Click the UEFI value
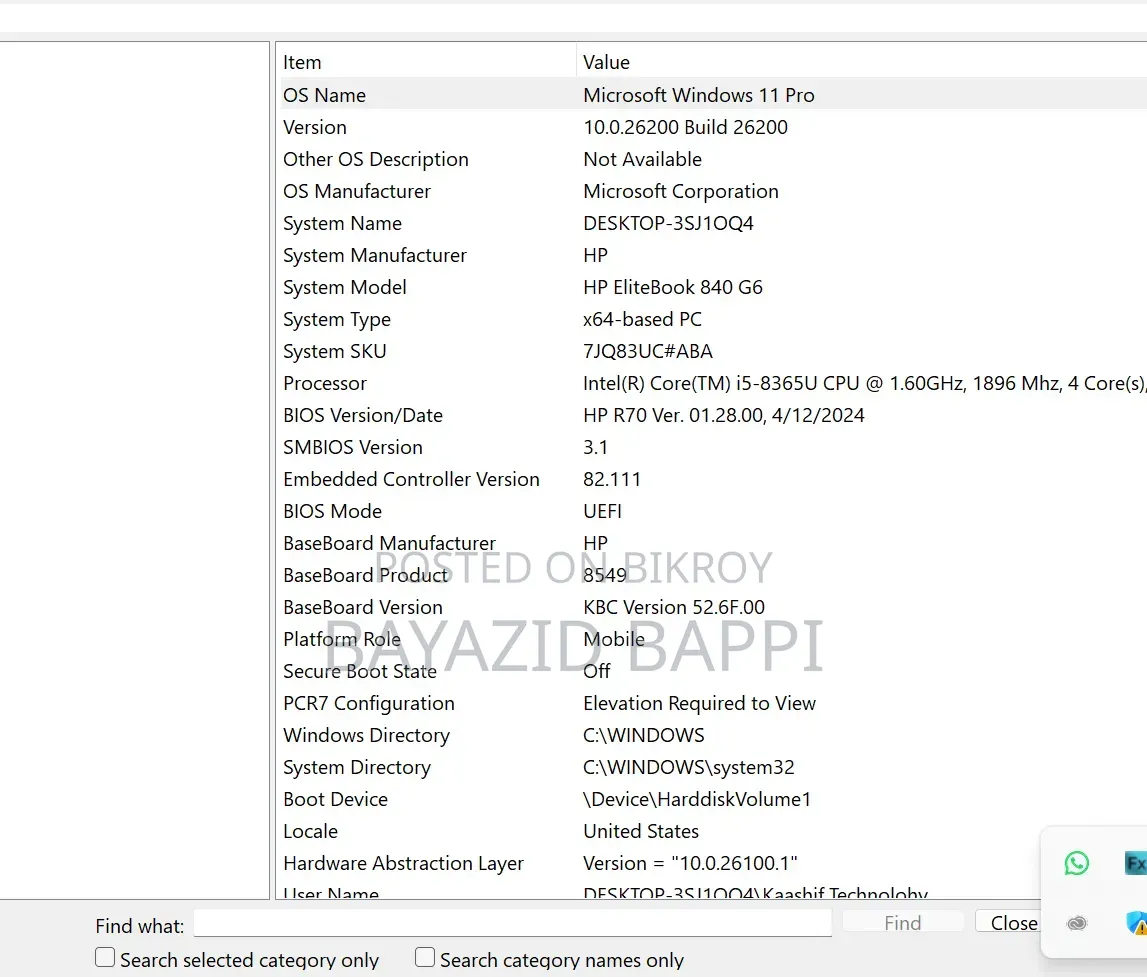 (x=602, y=511)
